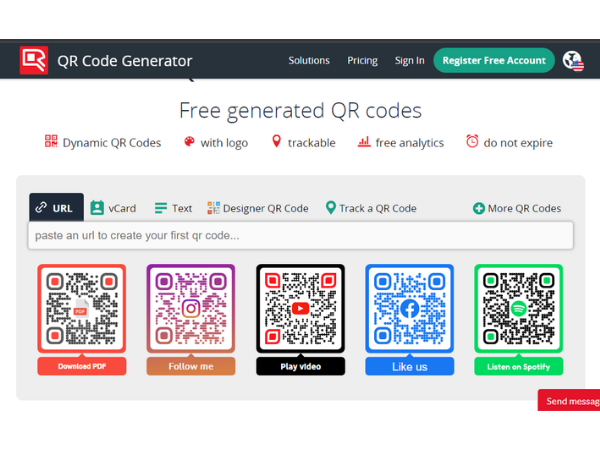Click the link chain icon in URL tab

pos(41,207)
